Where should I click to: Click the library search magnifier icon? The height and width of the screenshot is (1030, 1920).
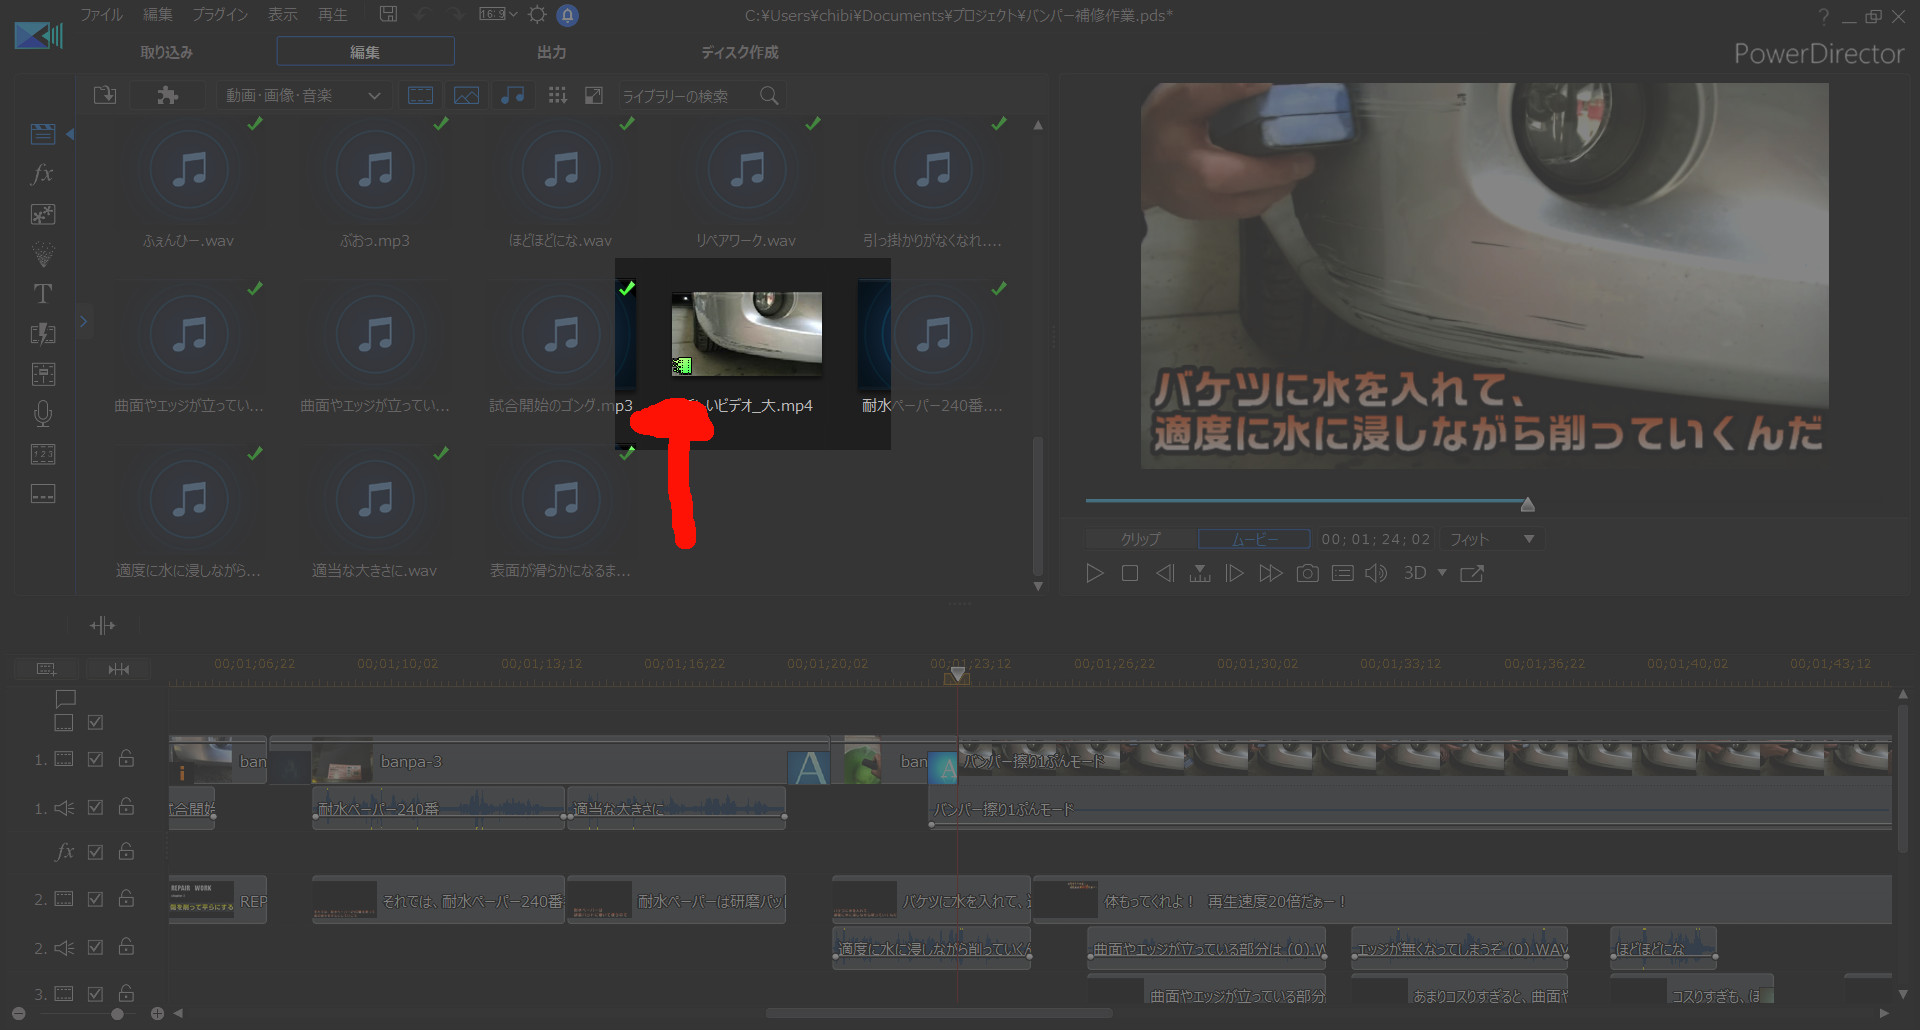(x=769, y=95)
